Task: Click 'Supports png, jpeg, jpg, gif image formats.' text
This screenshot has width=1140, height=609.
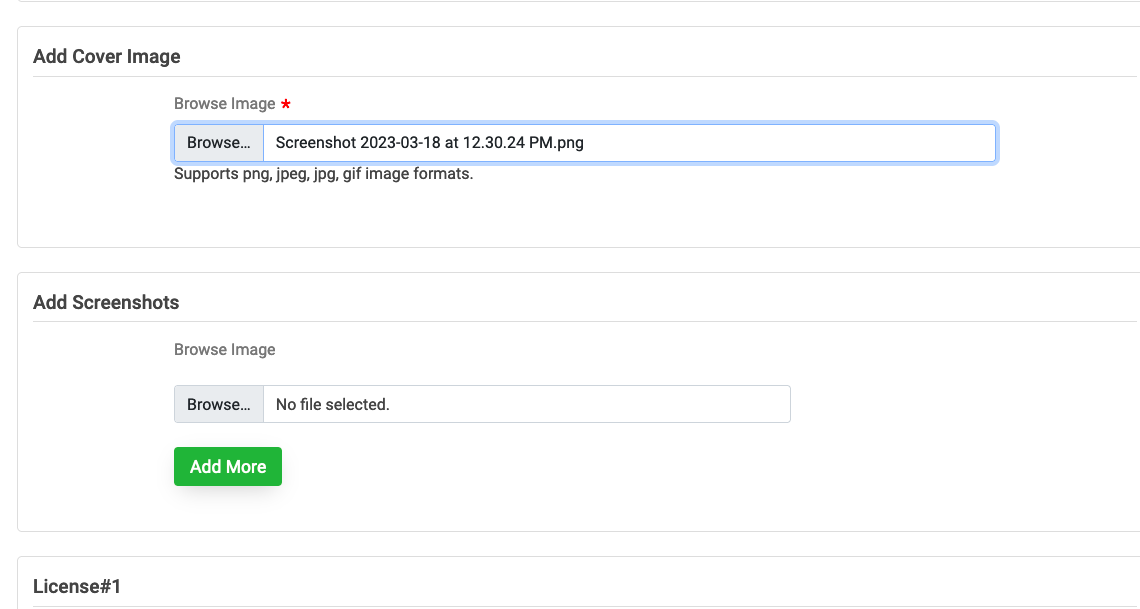Action: click(x=324, y=174)
